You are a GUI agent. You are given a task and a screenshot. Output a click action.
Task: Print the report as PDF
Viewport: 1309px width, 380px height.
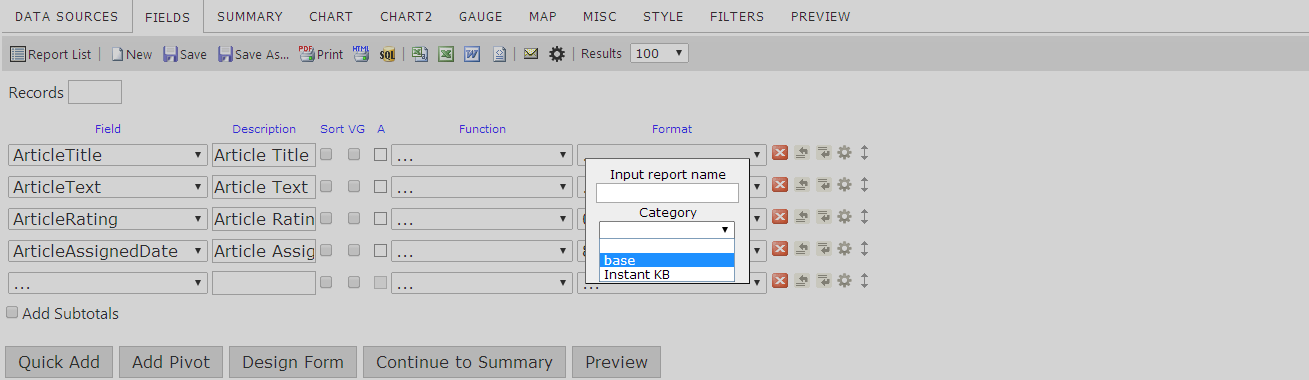pos(321,54)
